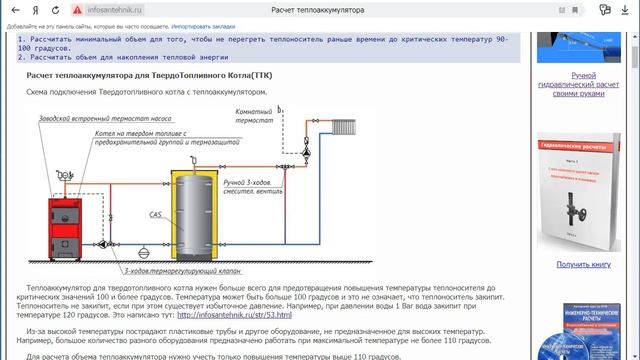Open the link http://infosantehnik.ru/str/53.html
The width and height of the screenshot is (640, 360).
click(234, 315)
